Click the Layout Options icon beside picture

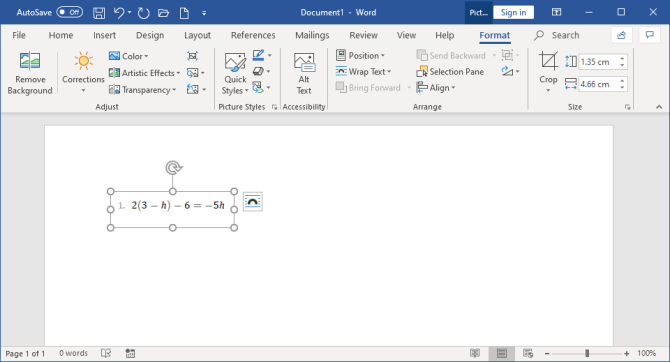point(253,202)
